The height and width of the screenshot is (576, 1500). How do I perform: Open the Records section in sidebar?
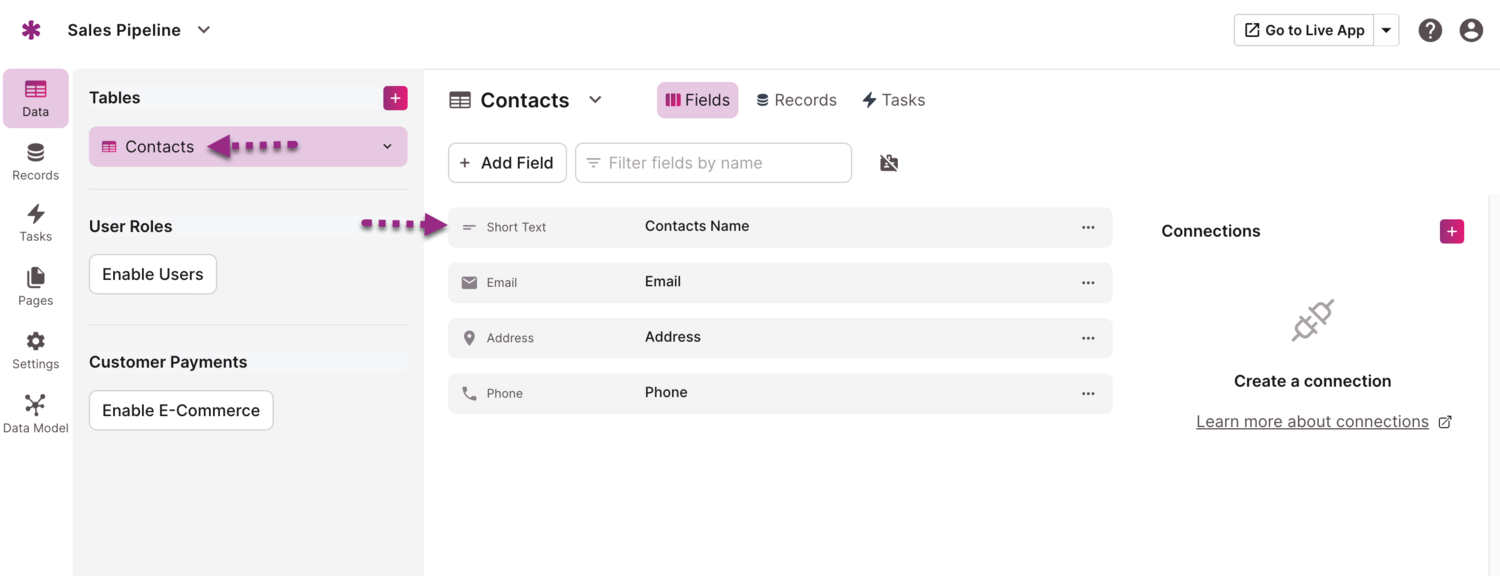point(35,161)
